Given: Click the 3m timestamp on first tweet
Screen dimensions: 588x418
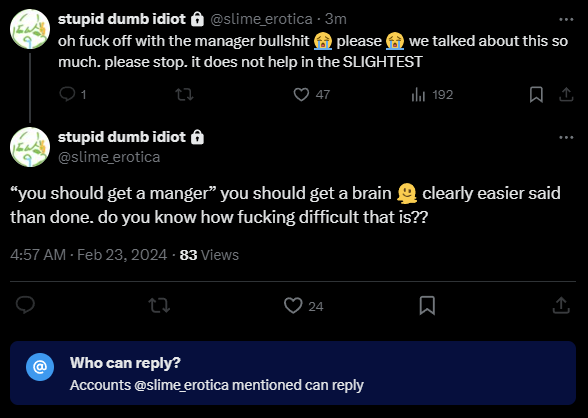Looking at the screenshot, I should [x=336, y=19].
